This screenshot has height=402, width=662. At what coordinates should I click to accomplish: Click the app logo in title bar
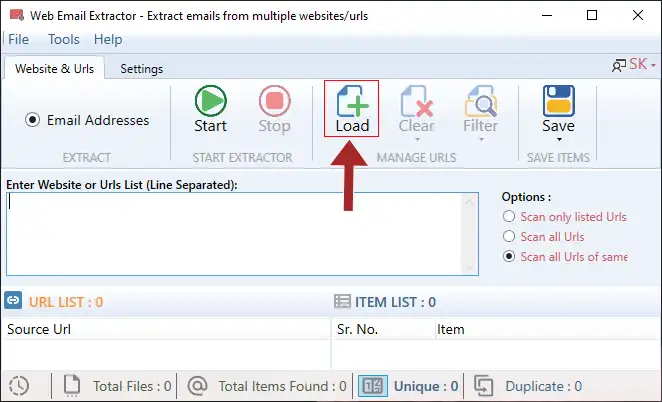[x=16, y=16]
